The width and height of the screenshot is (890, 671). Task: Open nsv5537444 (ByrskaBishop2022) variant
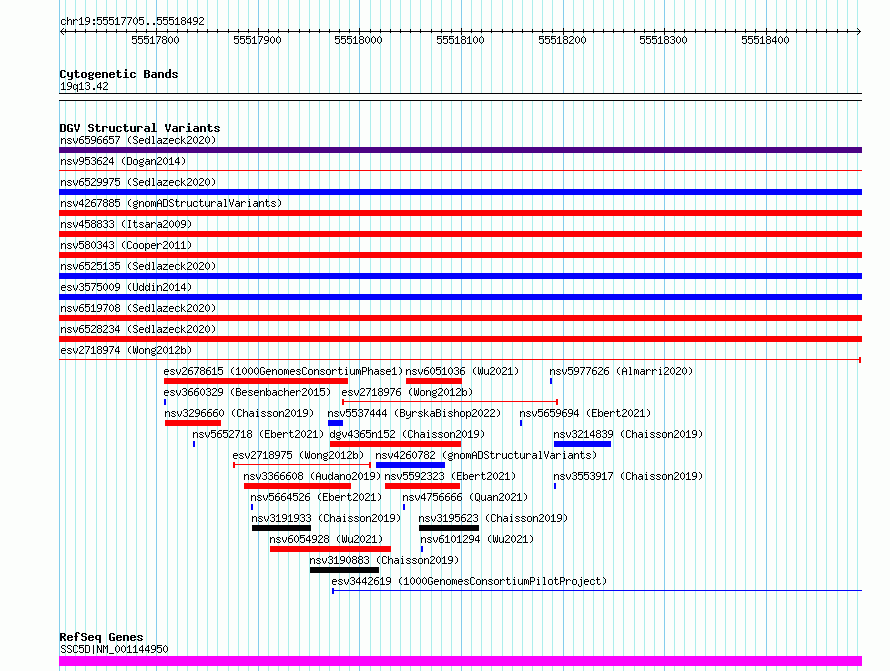point(414,413)
